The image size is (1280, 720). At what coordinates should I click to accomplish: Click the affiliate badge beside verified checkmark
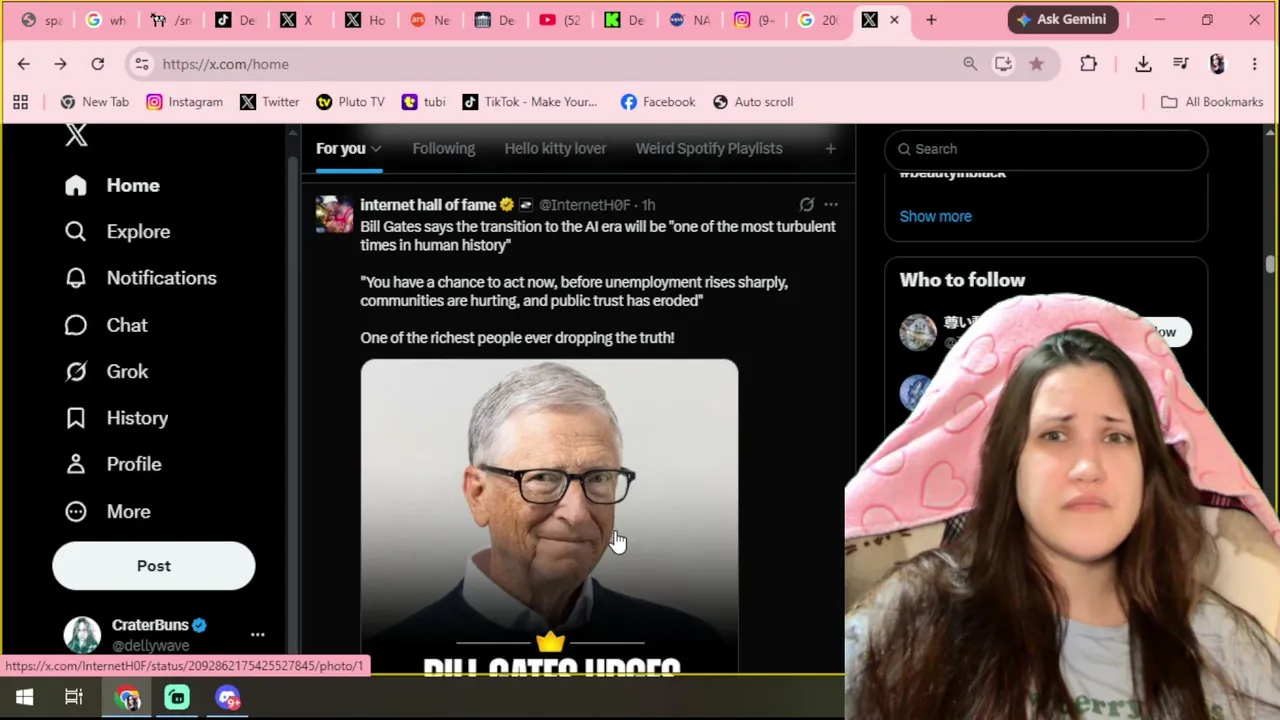(526, 205)
